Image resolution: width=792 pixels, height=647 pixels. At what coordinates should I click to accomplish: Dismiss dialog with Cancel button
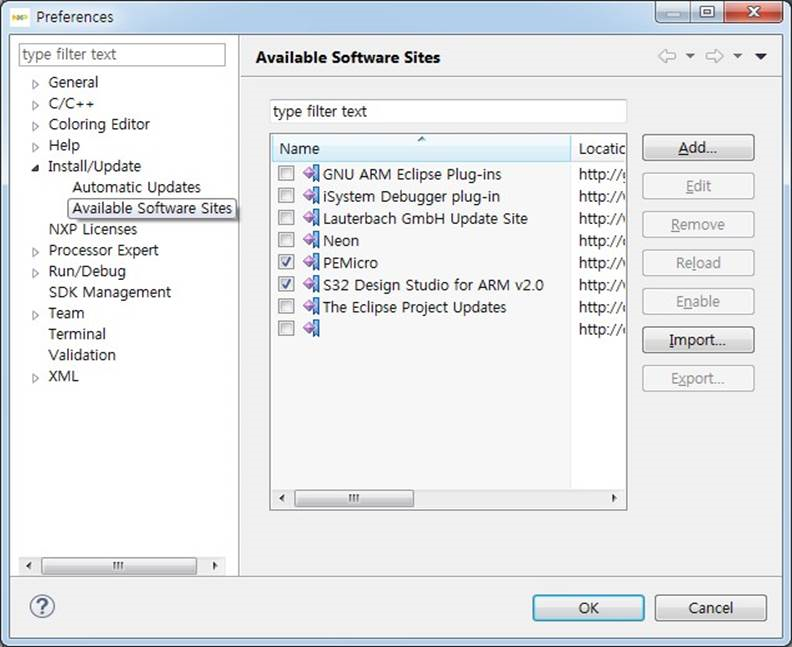(711, 608)
